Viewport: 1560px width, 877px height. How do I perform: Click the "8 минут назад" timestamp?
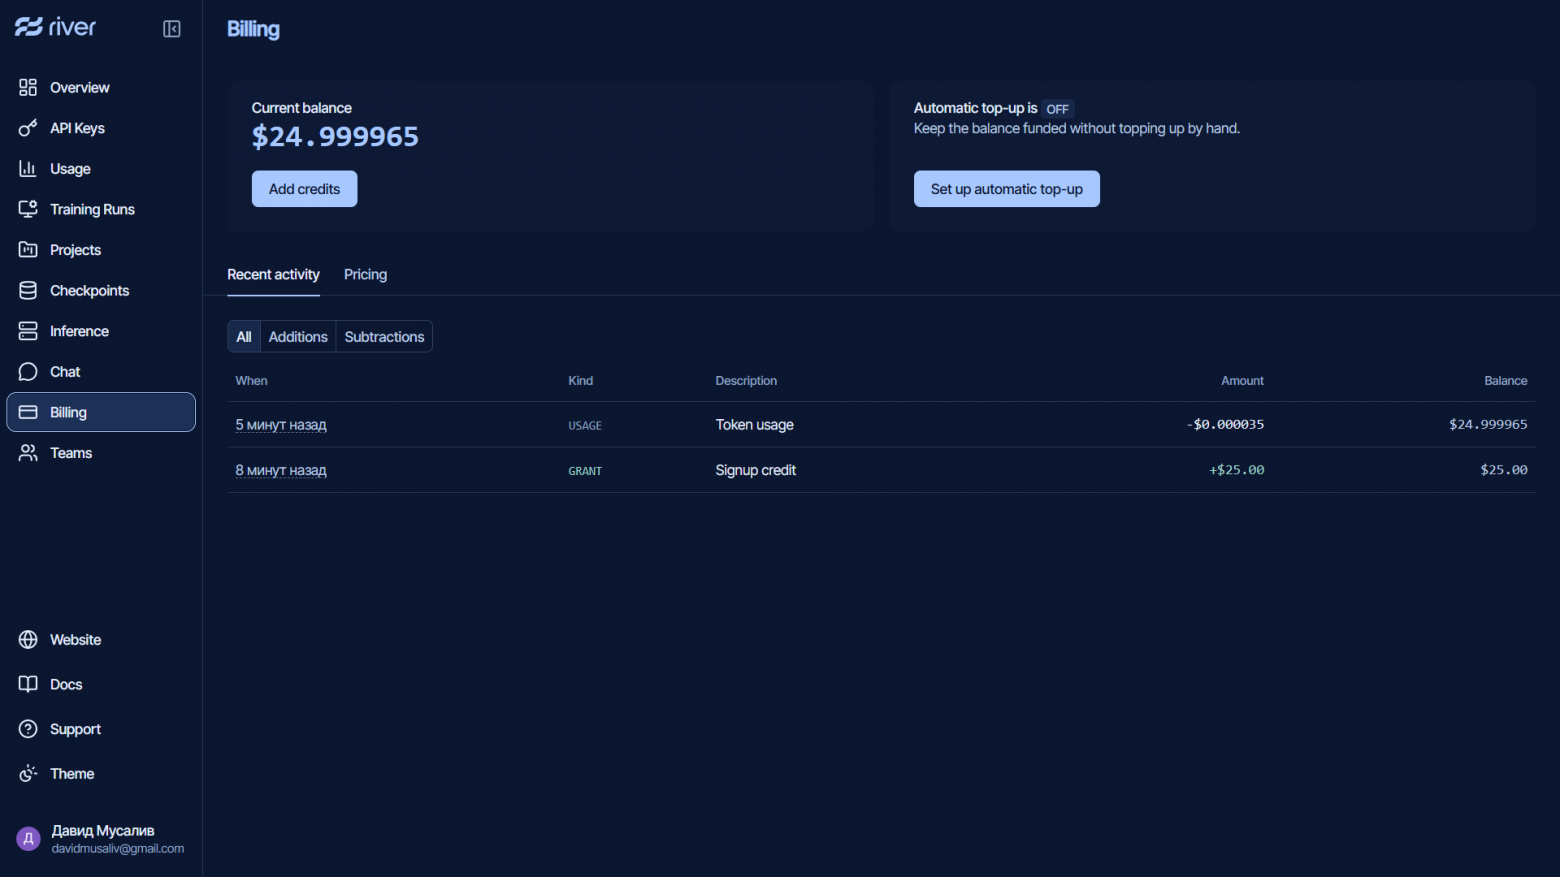[281, 470]
